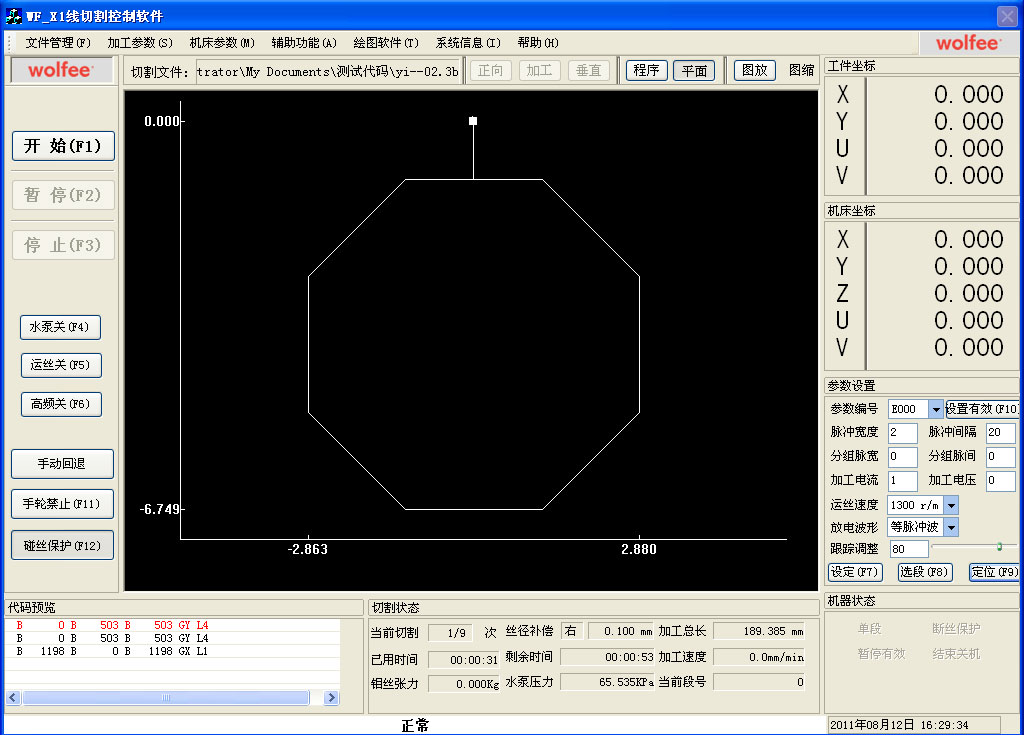Open the 放电波形 waveform dropdown

click(950, 527)
